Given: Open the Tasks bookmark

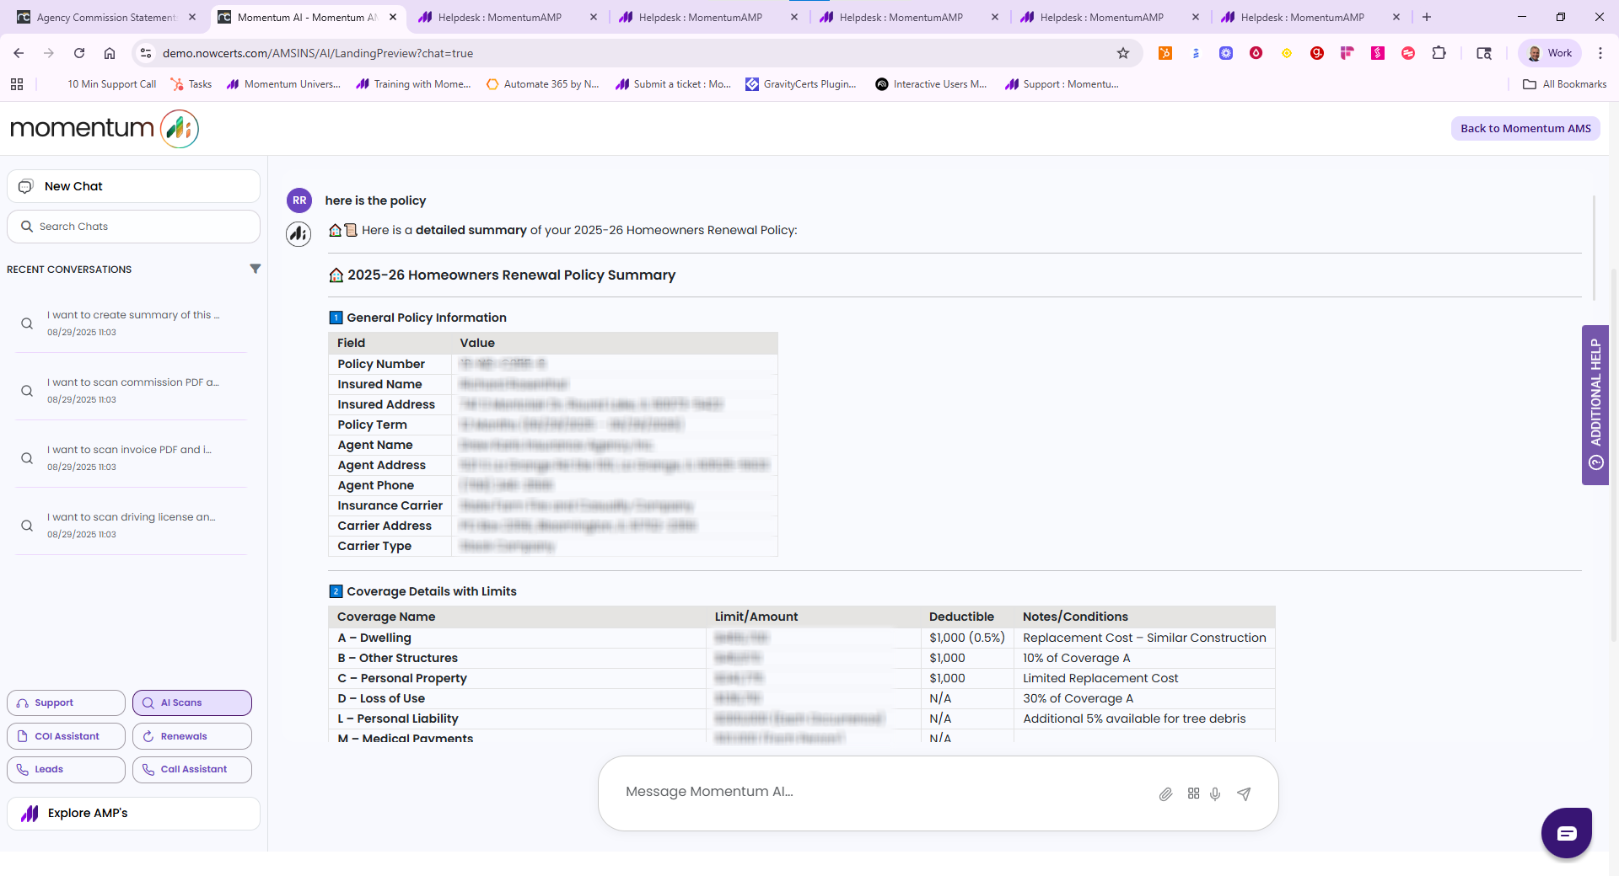Looking at the screenshot, I should click(x=191, y=84).
